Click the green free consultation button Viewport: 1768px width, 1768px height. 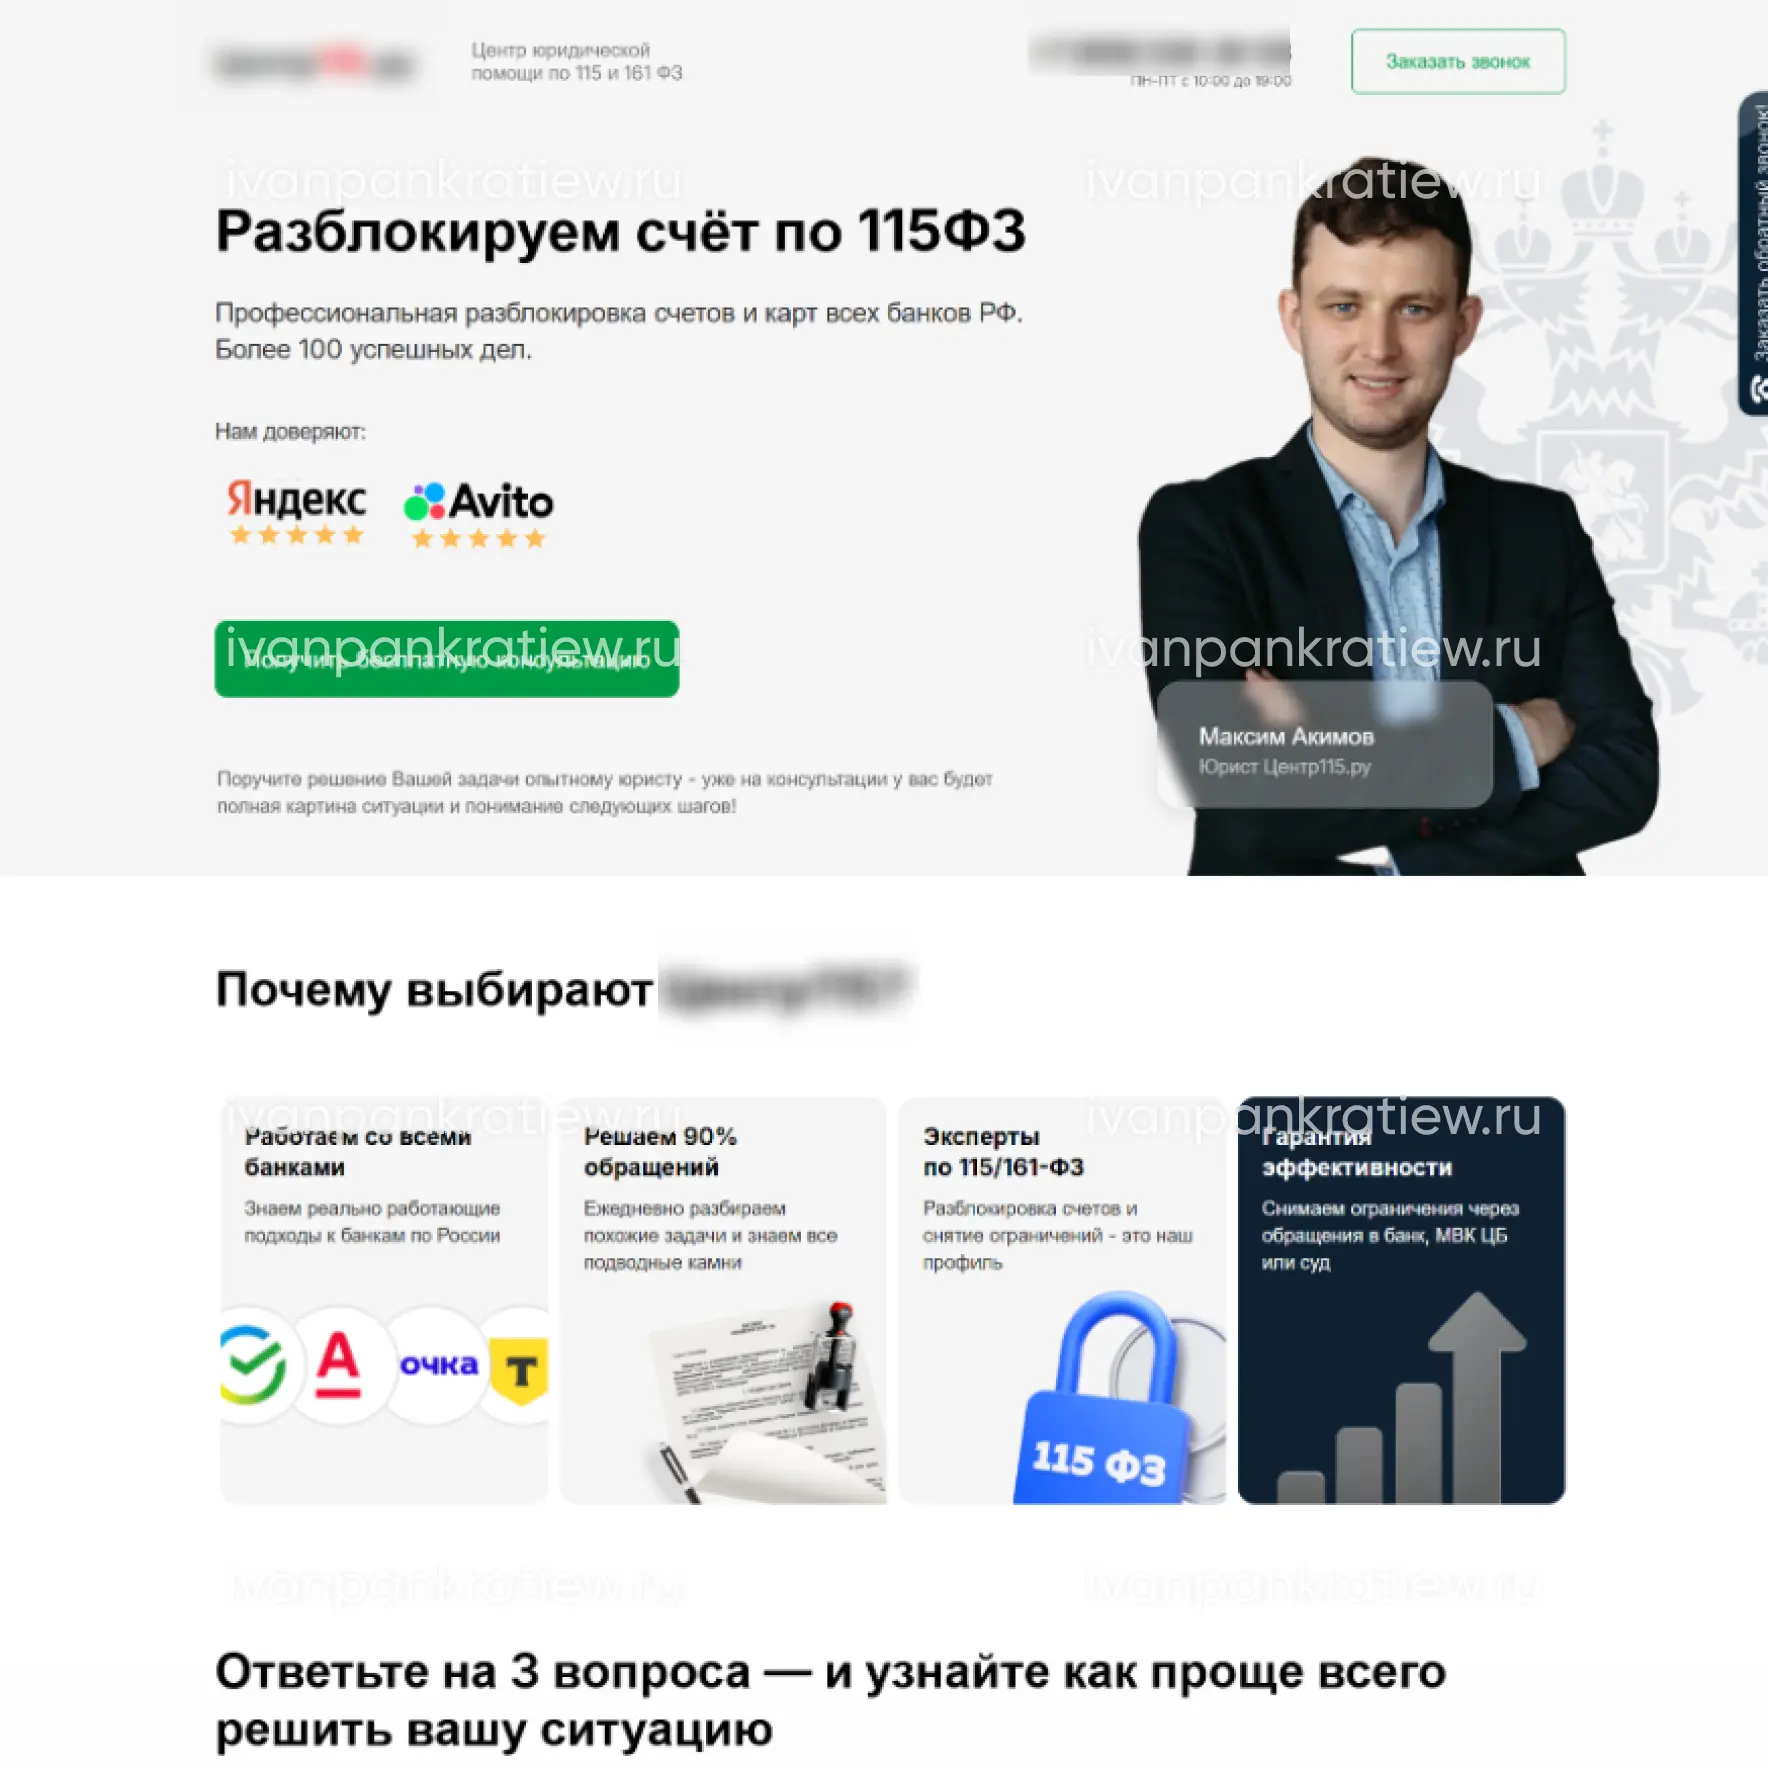tap(447, 659)
